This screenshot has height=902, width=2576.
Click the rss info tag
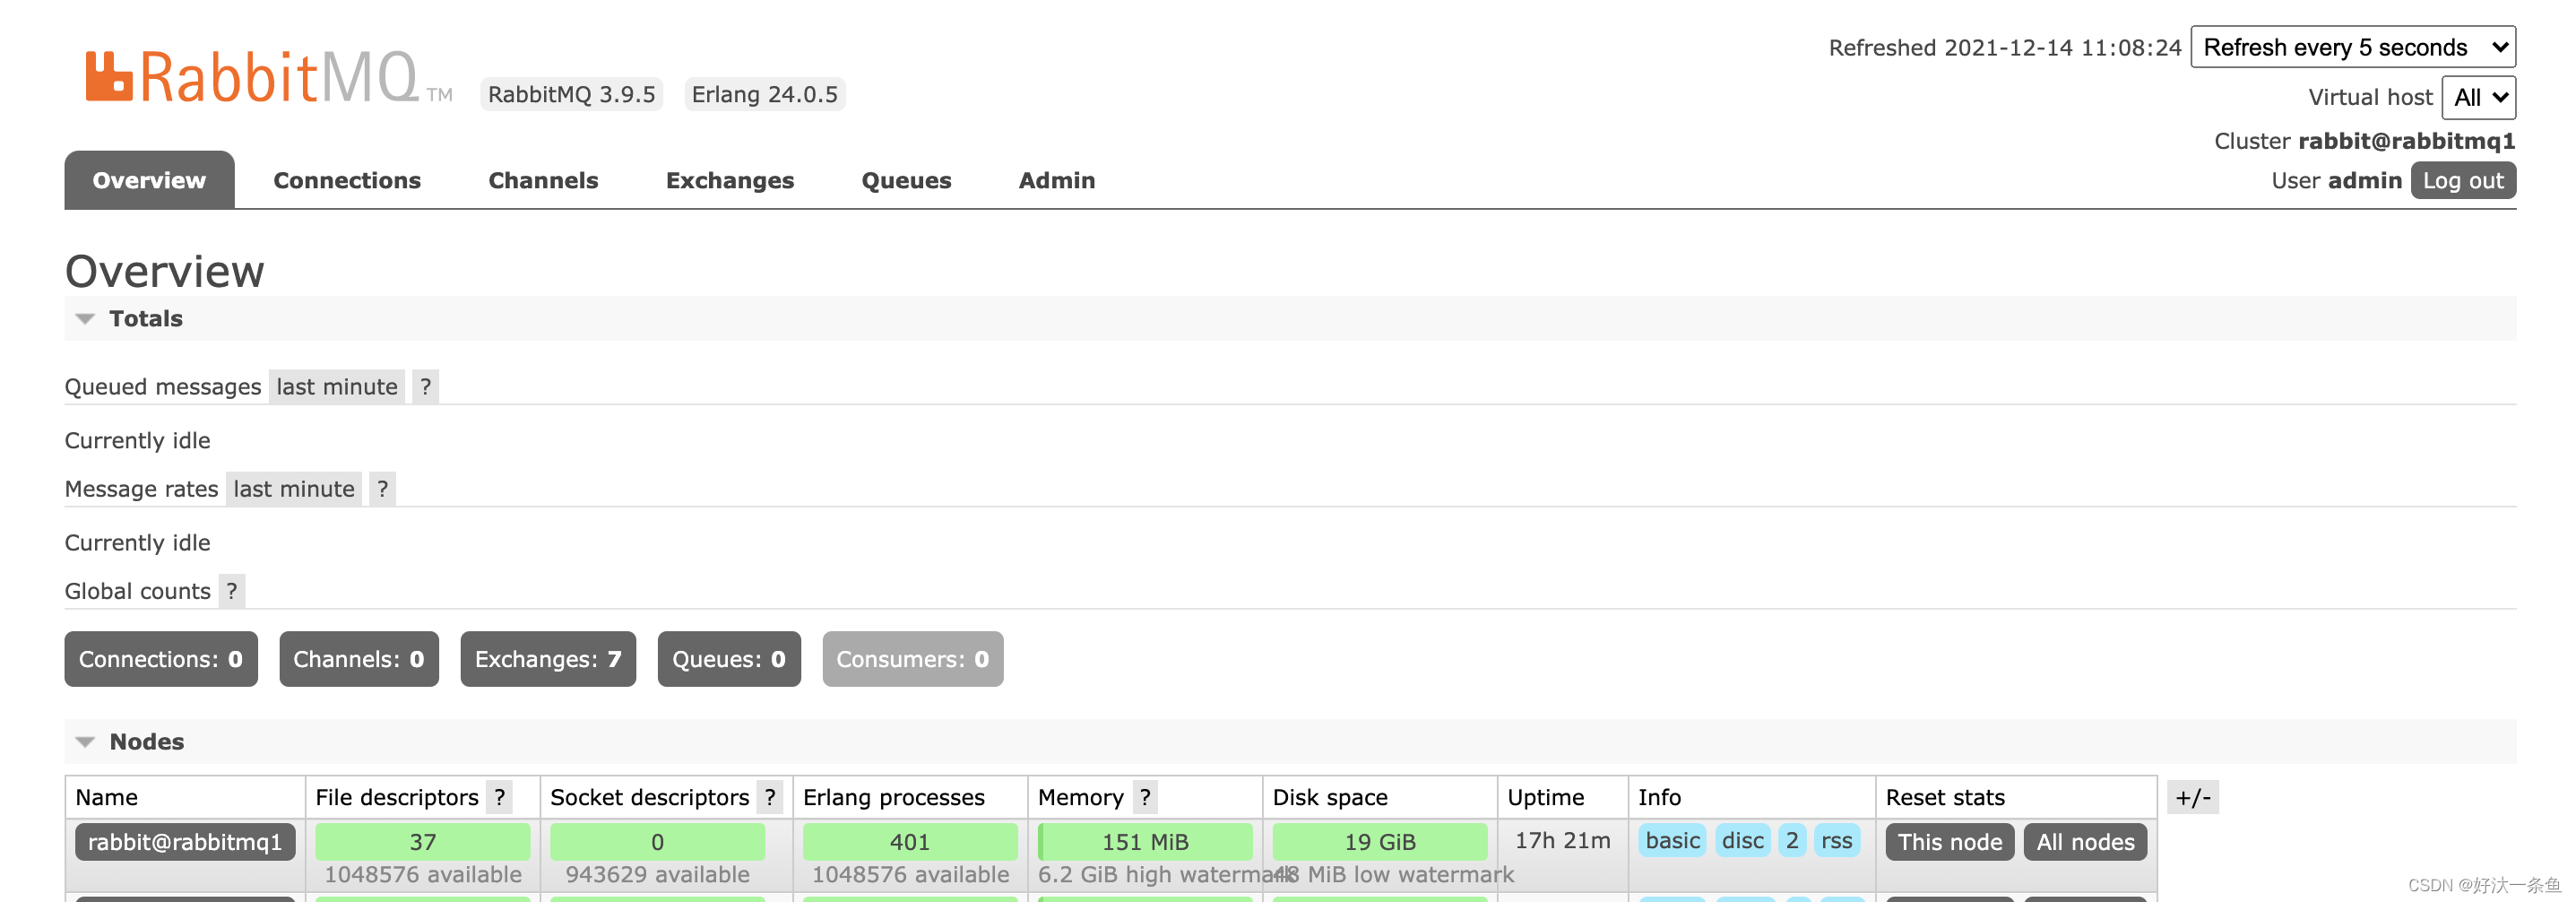[x=1837, y=840]
